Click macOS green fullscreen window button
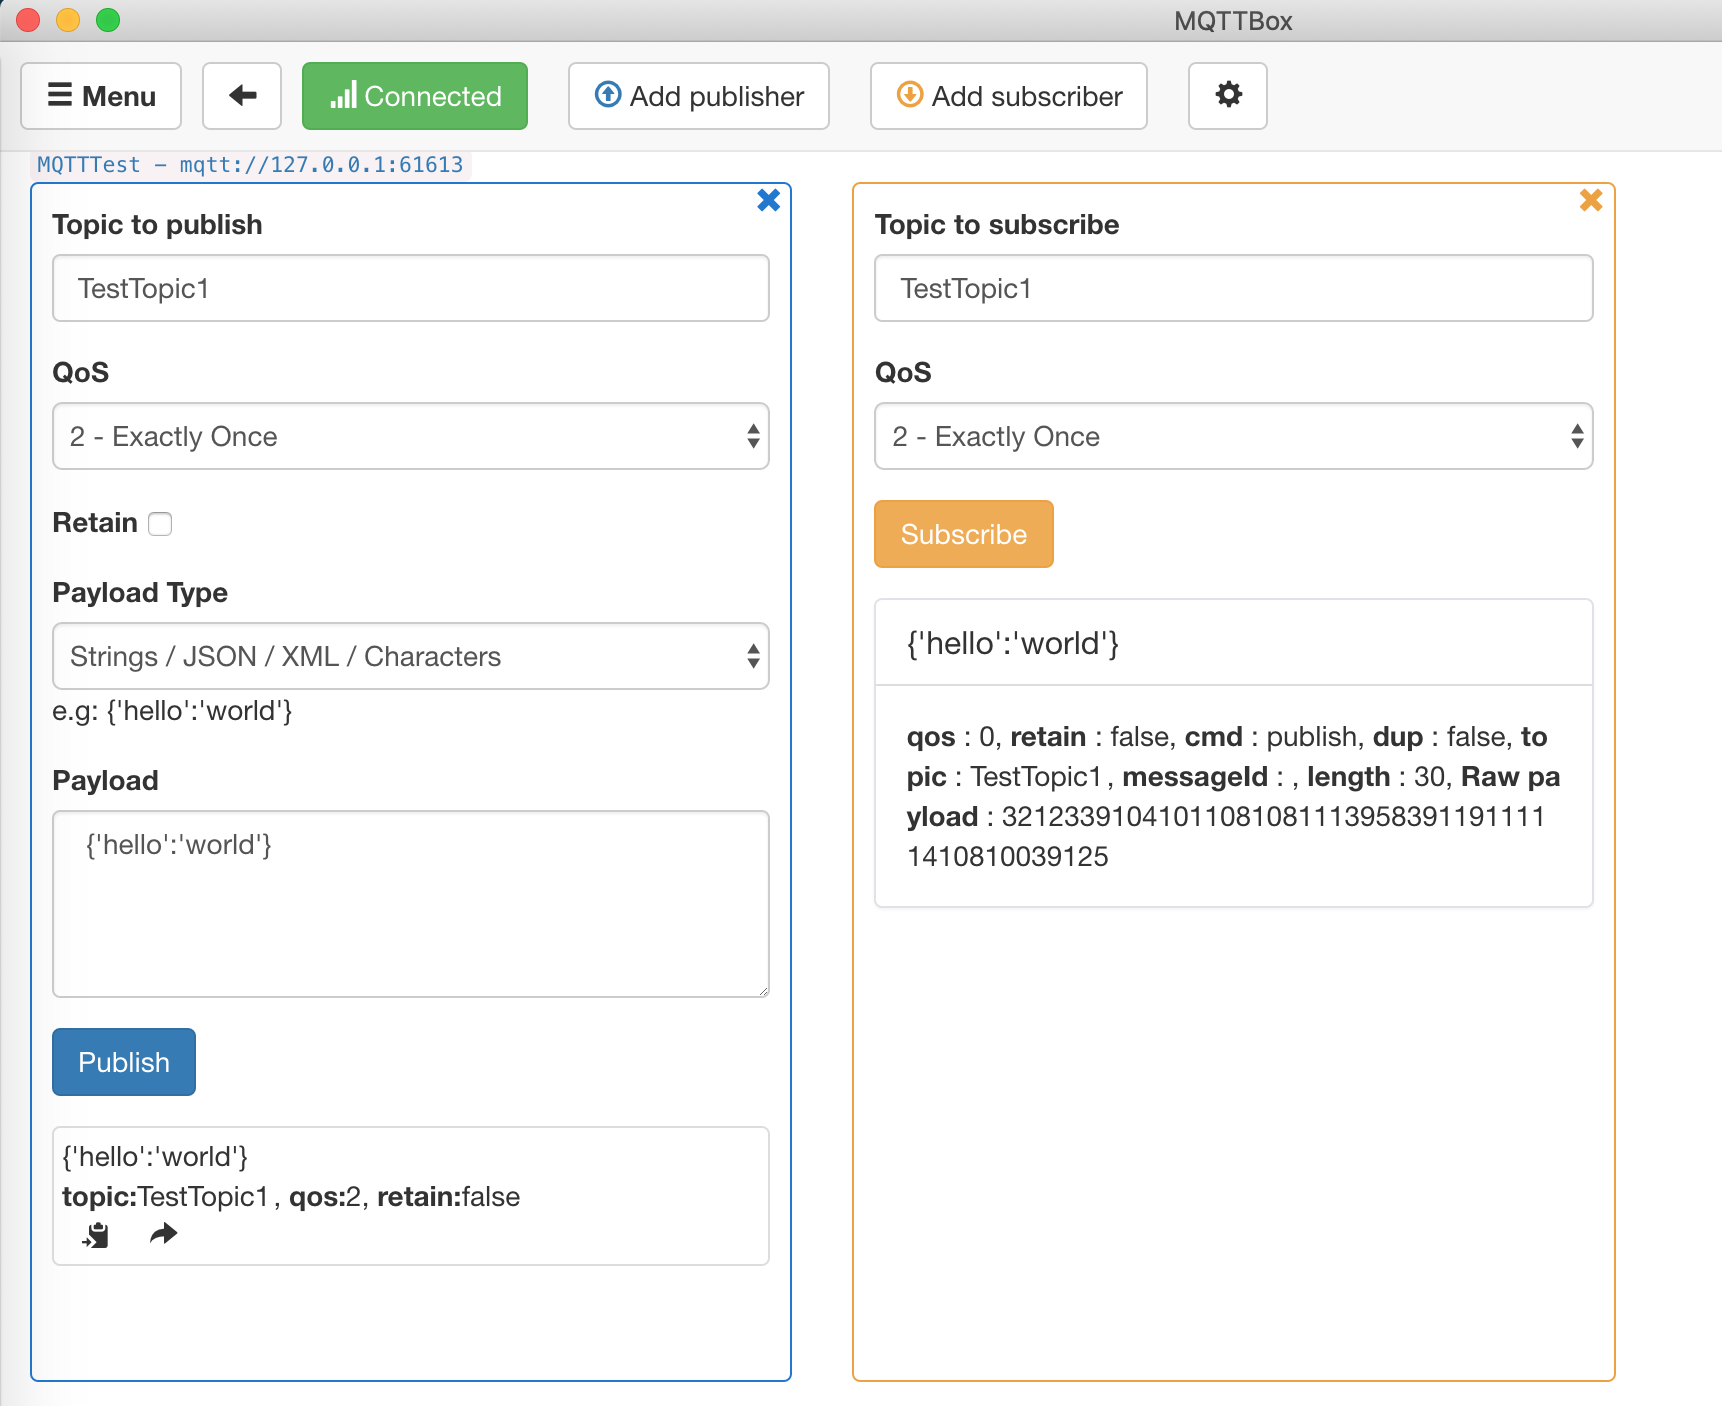The width and height of the screenshot is (1722, 1406). tap(108, 20)
